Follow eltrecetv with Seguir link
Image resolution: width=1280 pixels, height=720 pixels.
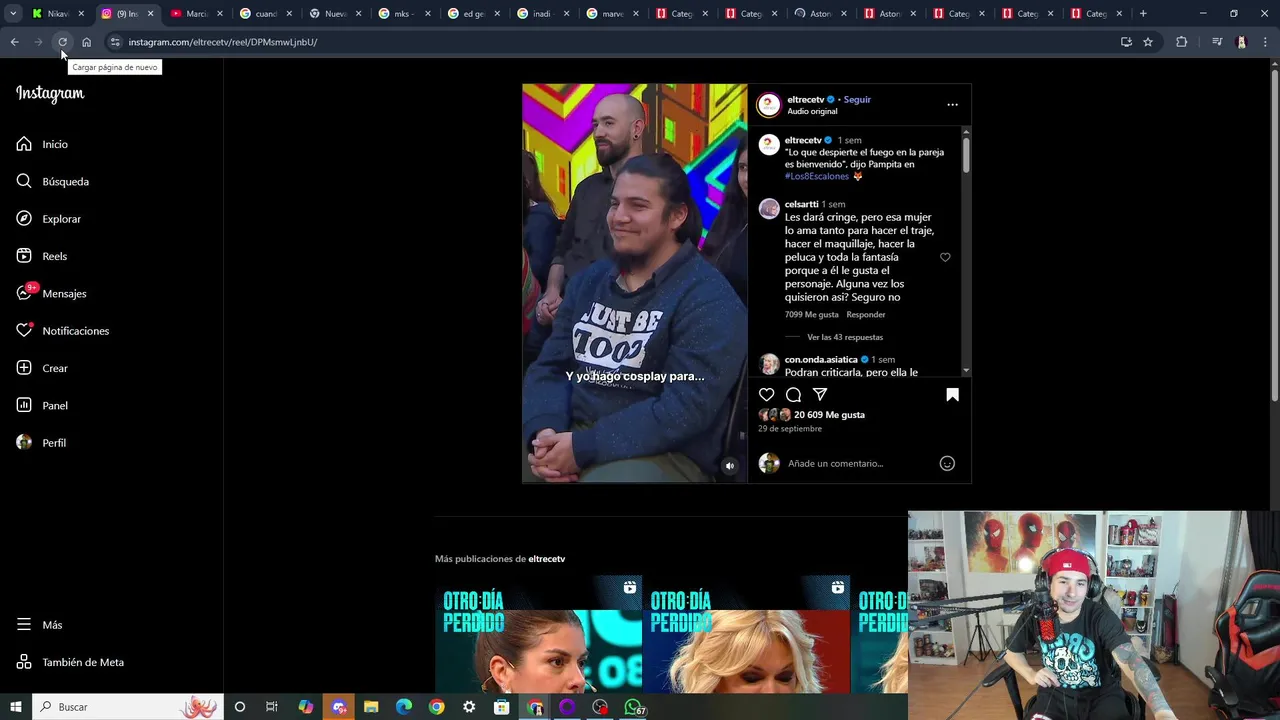click(856, 100)
